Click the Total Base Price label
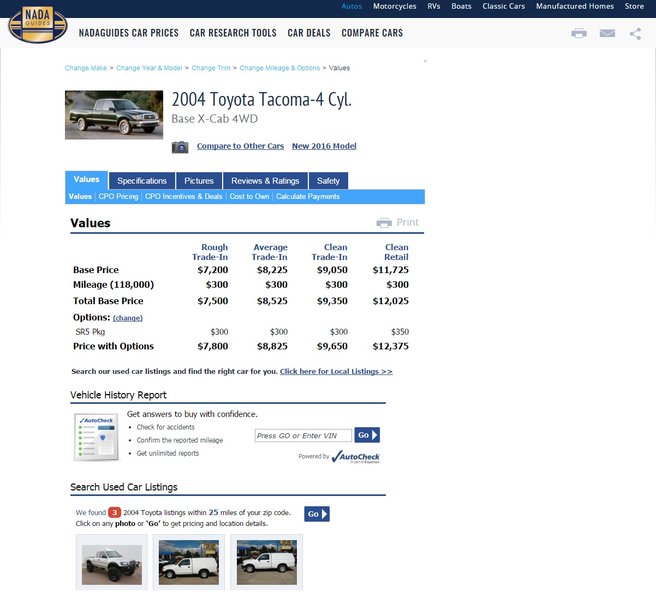 108,301
